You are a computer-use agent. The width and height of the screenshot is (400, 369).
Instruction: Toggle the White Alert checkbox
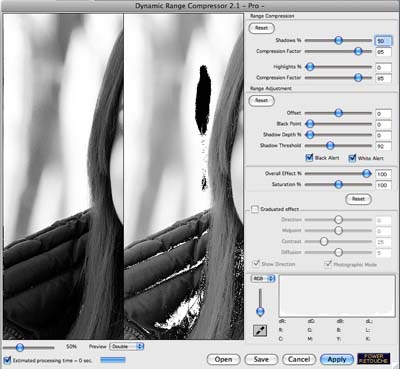(x=352, y=157)
